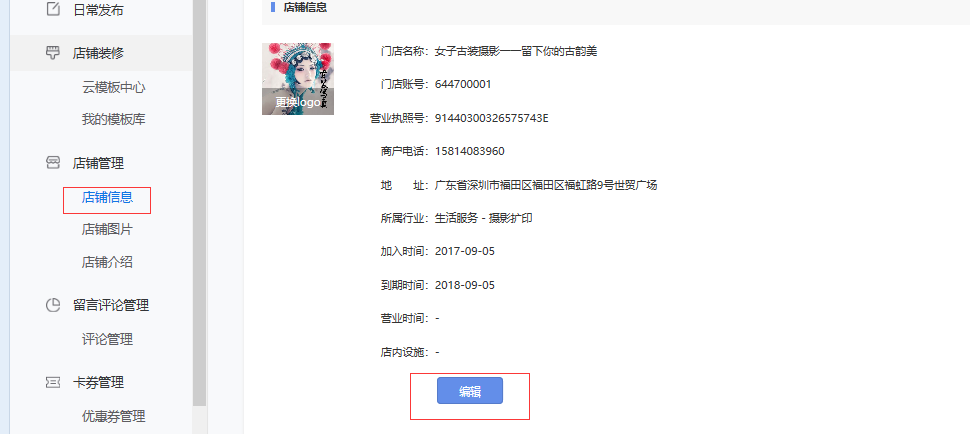The width and height of the screenshot is (970, 434).
Task: Select 店铺信息 in the sidebar
Action: coord(107,197)
